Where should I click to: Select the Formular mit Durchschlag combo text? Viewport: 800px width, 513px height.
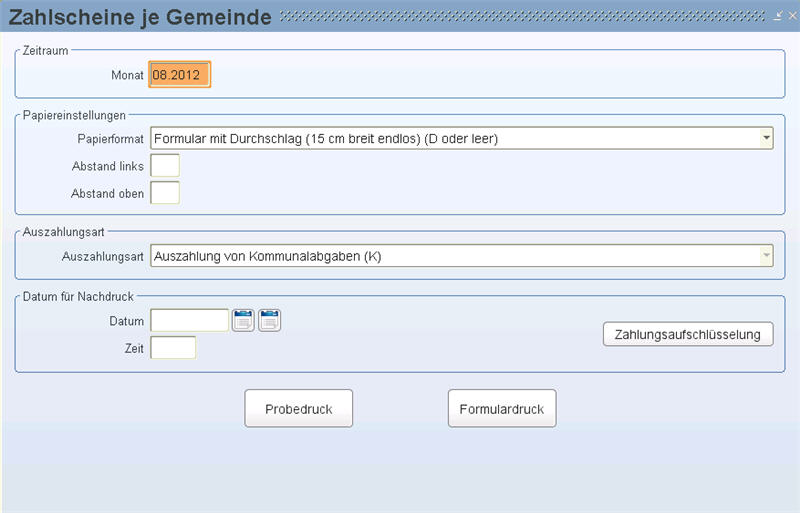(x=326, y=138)
